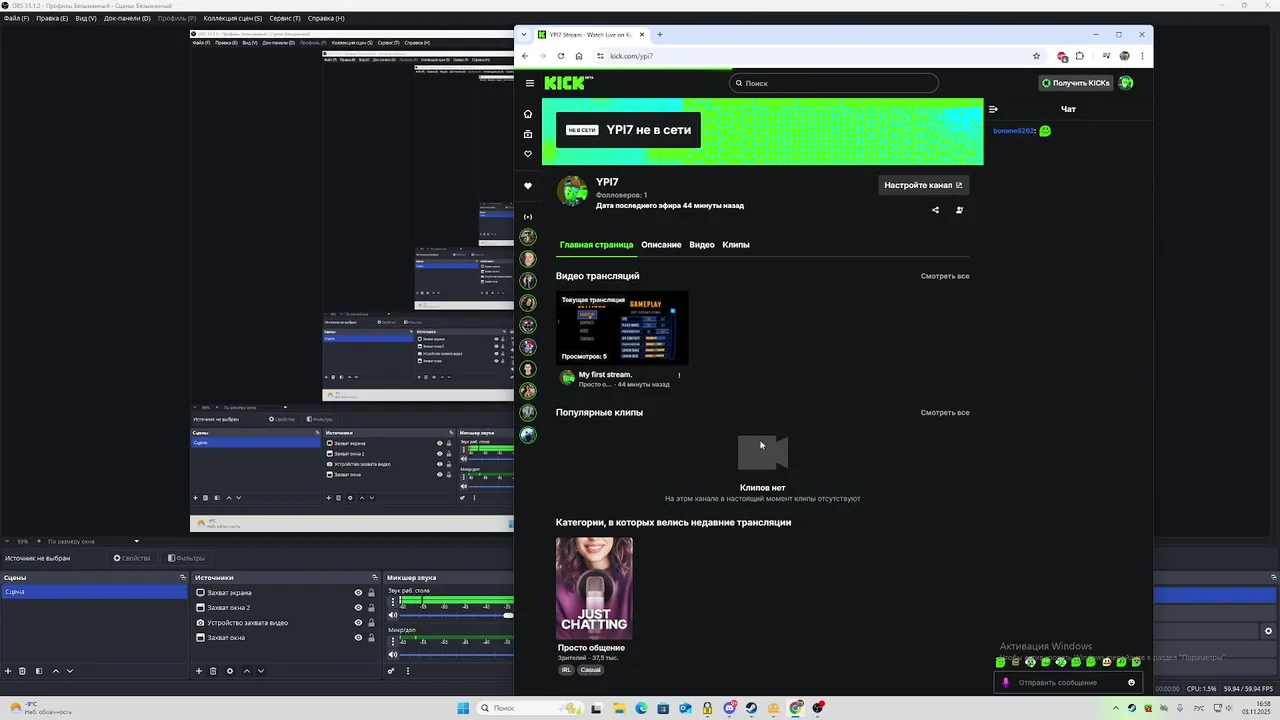Open Desktop Audio three-dot options menu
This screenshot has width=1280, height=720.
[x=393, y=601]
